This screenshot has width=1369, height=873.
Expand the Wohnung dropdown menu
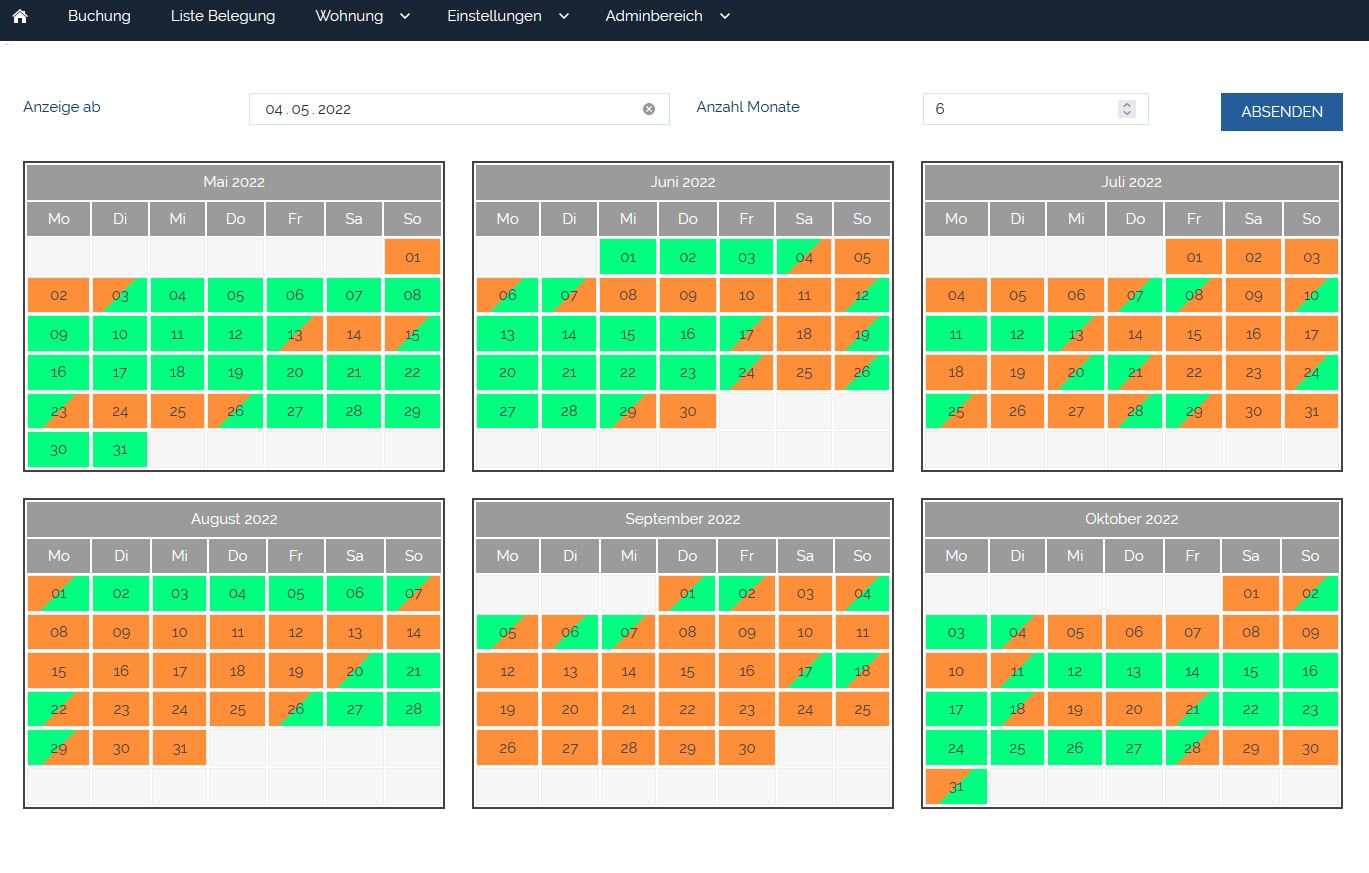362,17
